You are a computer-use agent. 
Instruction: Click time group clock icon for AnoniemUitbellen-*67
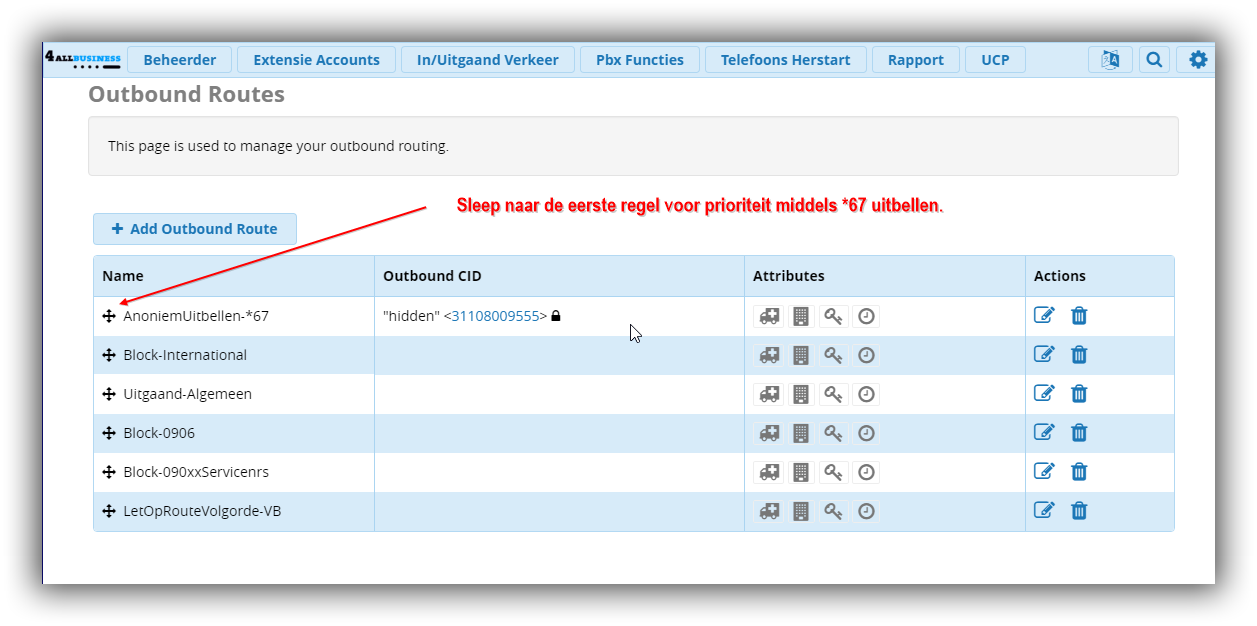coord(866,316)
